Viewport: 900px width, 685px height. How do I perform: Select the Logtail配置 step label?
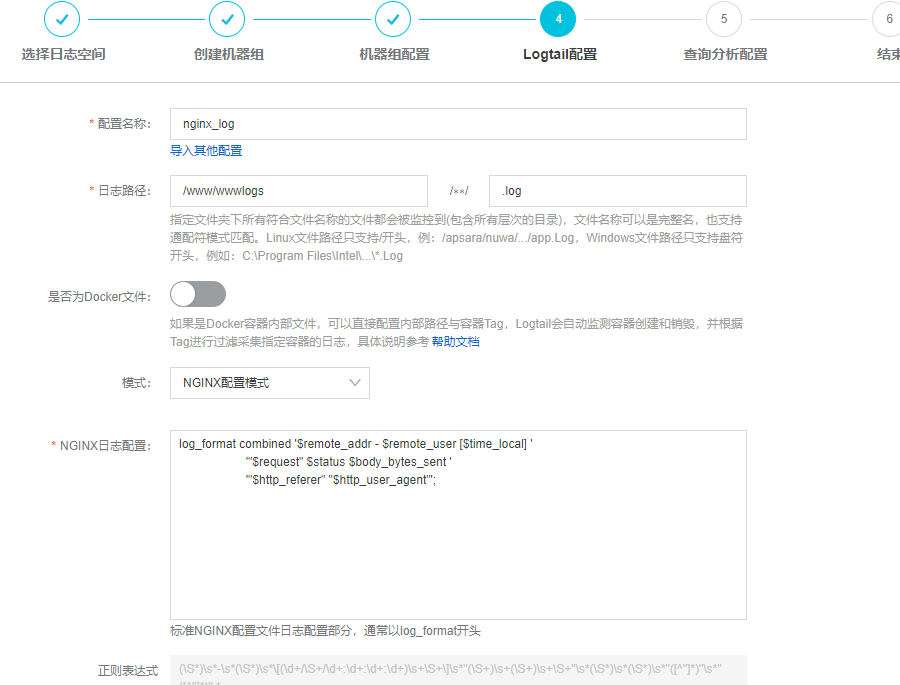coord(559,54)
